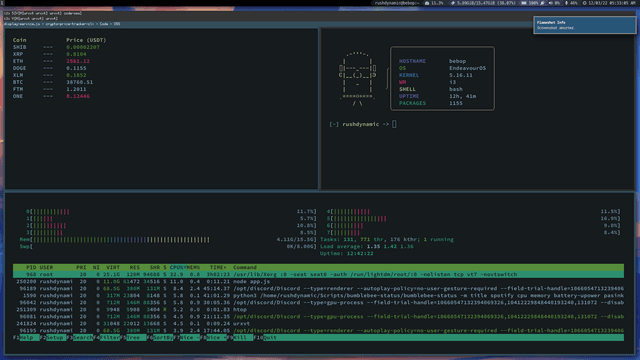Click the KERNEL 5.16.11 line
Viewport: 640px width, 360px height.
(436, 75)
